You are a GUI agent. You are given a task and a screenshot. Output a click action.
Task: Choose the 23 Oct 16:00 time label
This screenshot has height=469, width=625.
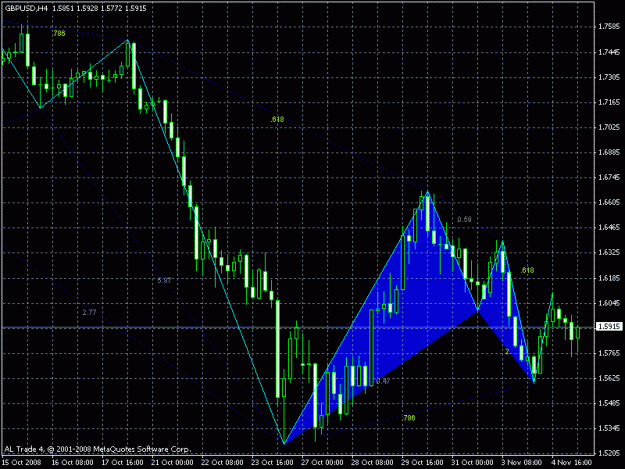click(272, 463)
